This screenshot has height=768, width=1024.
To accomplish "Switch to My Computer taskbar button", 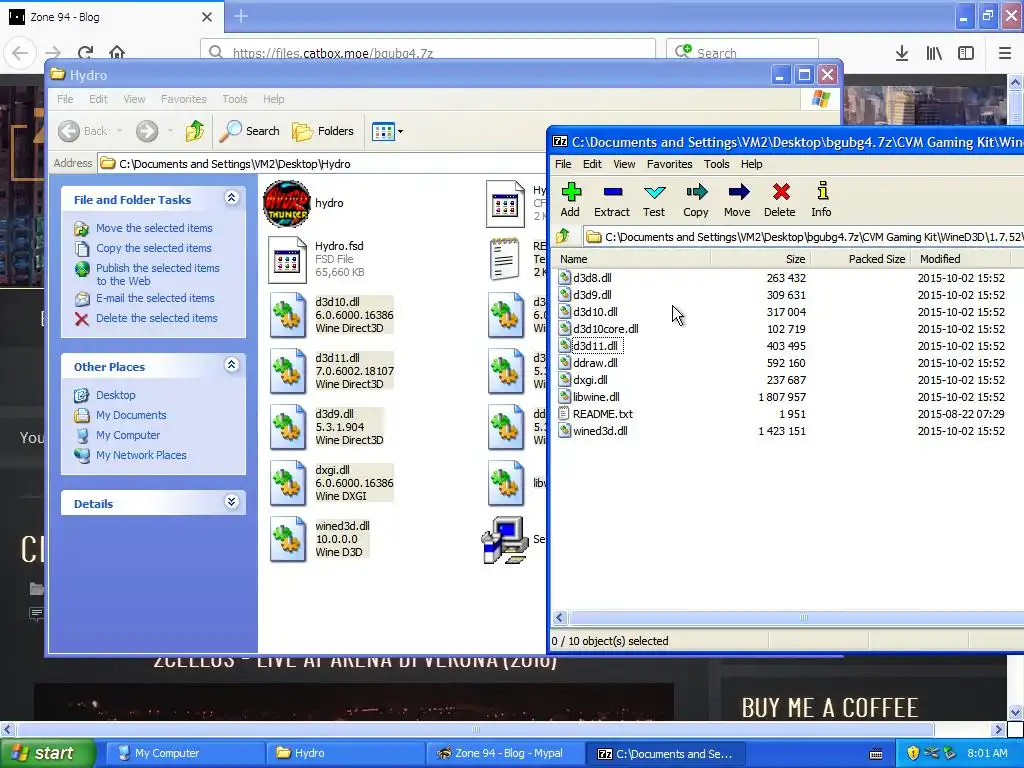I will click(x=185, y=754).
